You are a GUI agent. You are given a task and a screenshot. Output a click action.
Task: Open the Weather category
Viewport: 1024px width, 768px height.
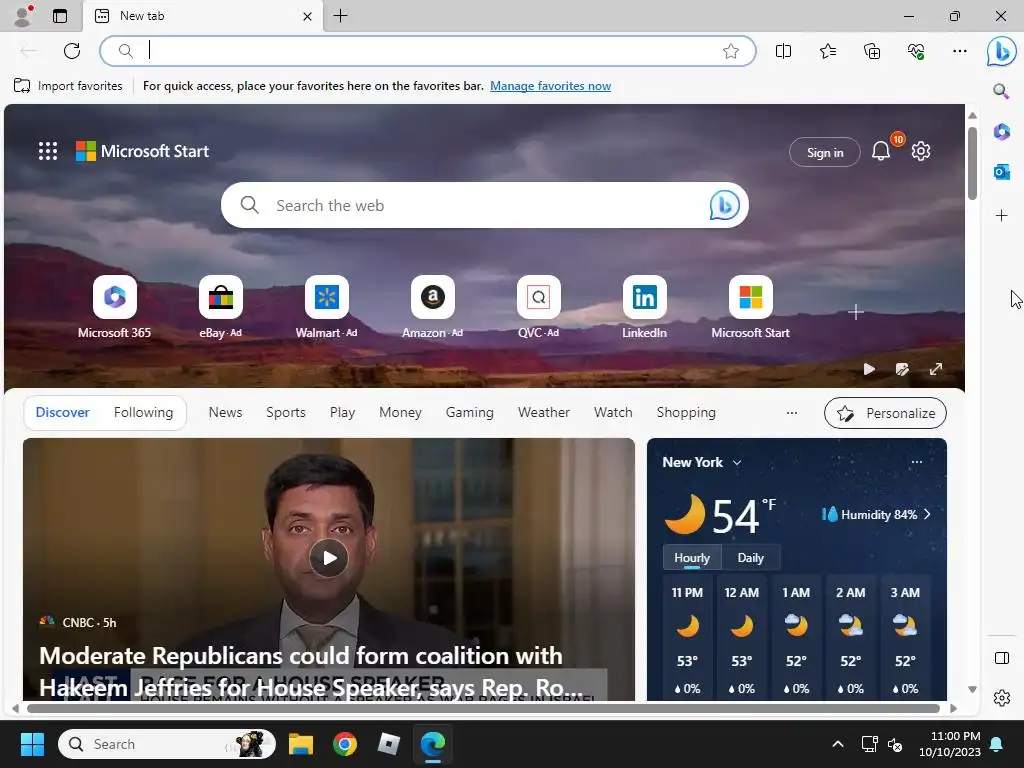[543, 412]
